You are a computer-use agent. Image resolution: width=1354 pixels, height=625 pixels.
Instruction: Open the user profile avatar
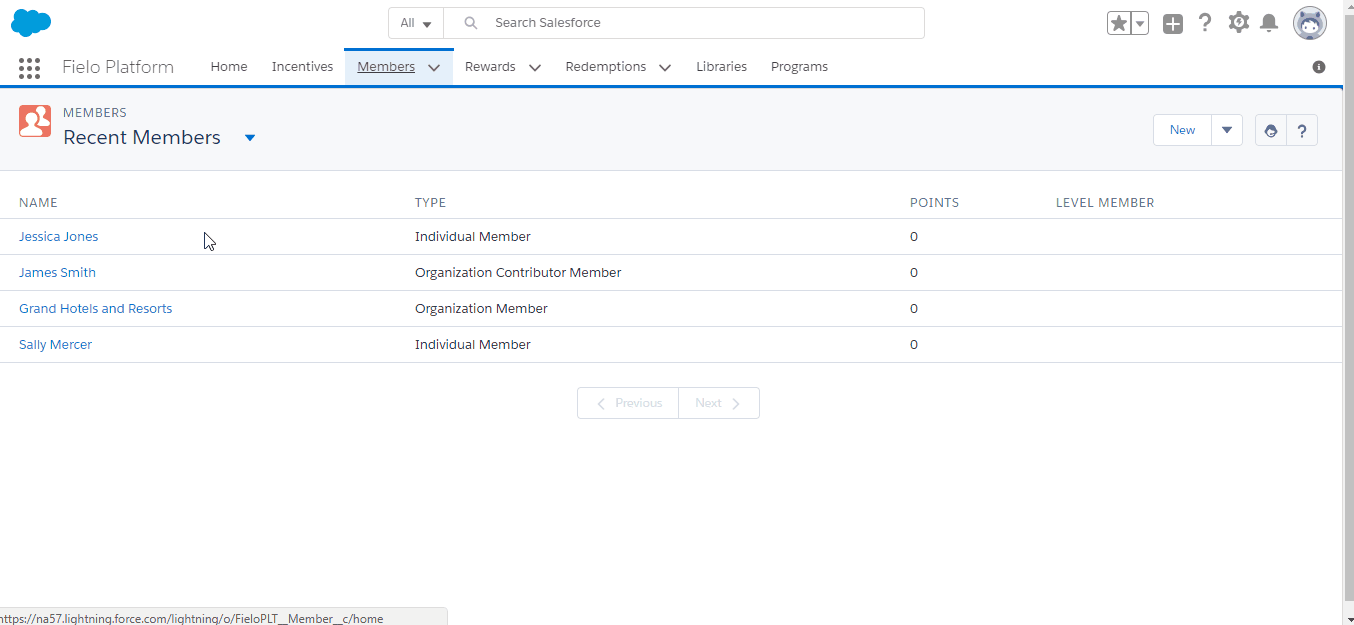point(1310,23)
